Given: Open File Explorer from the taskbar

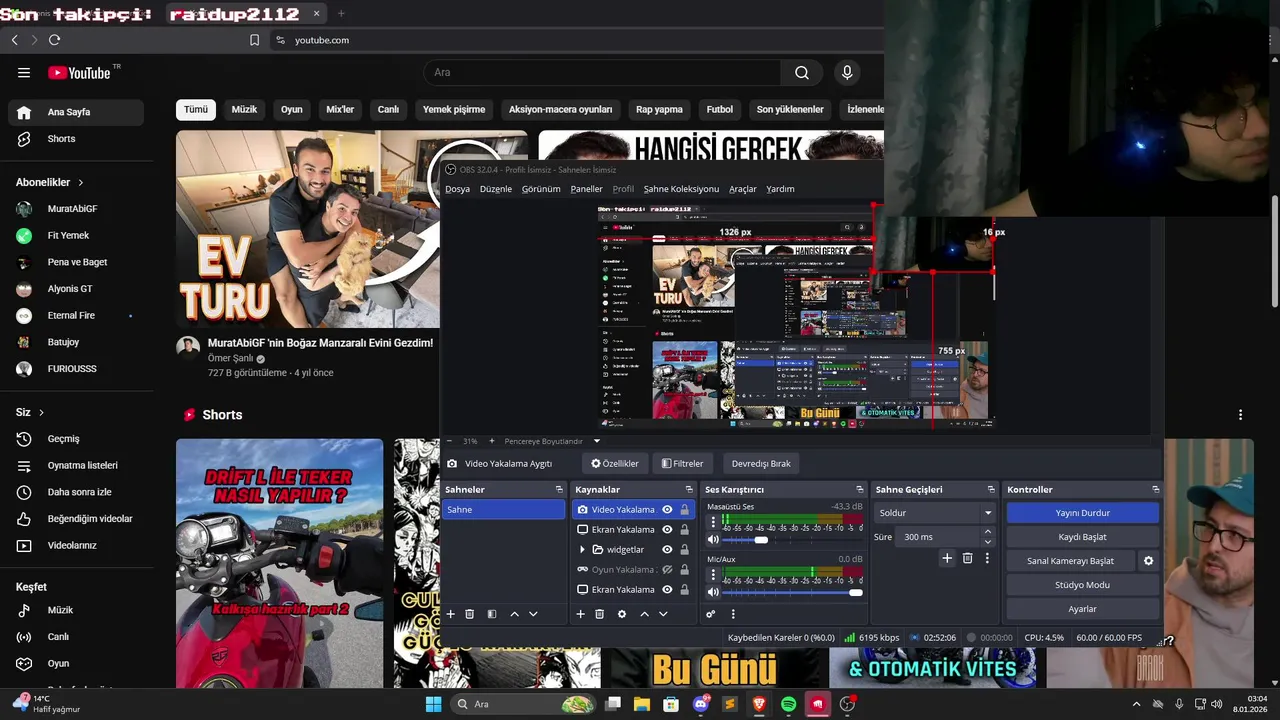Looking at the screenshot, I should [642, 704].
